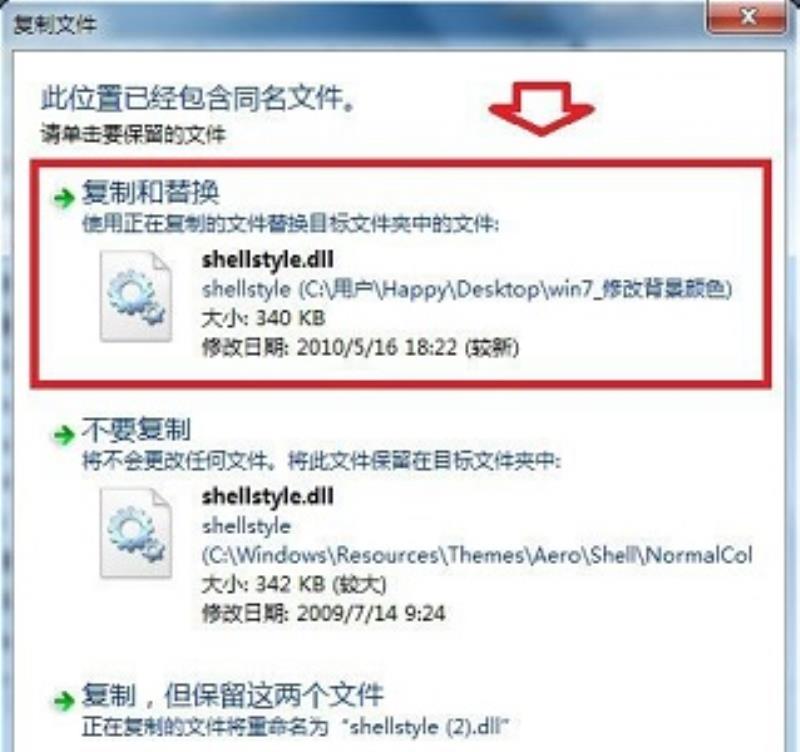Screen dimensions: 800x752
Task: Click the destination shellstyle.dll file name
Action: 268,496
